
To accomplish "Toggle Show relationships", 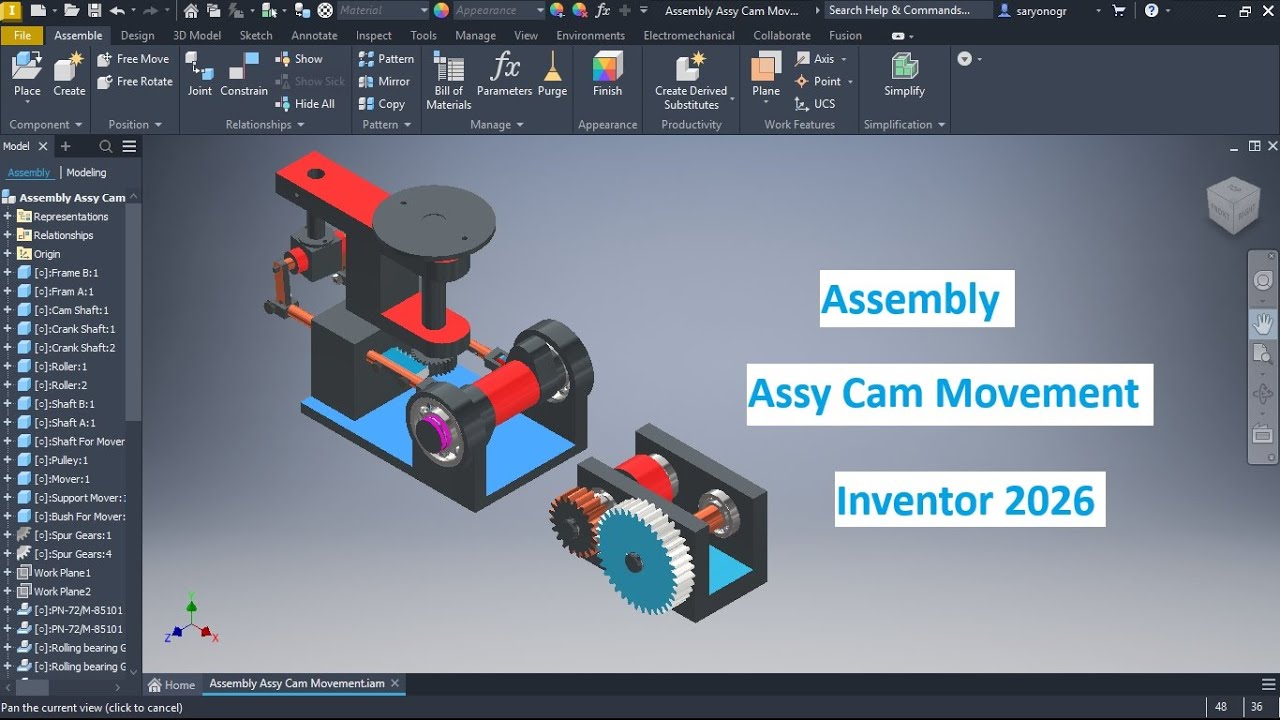I will click(299, 59).
